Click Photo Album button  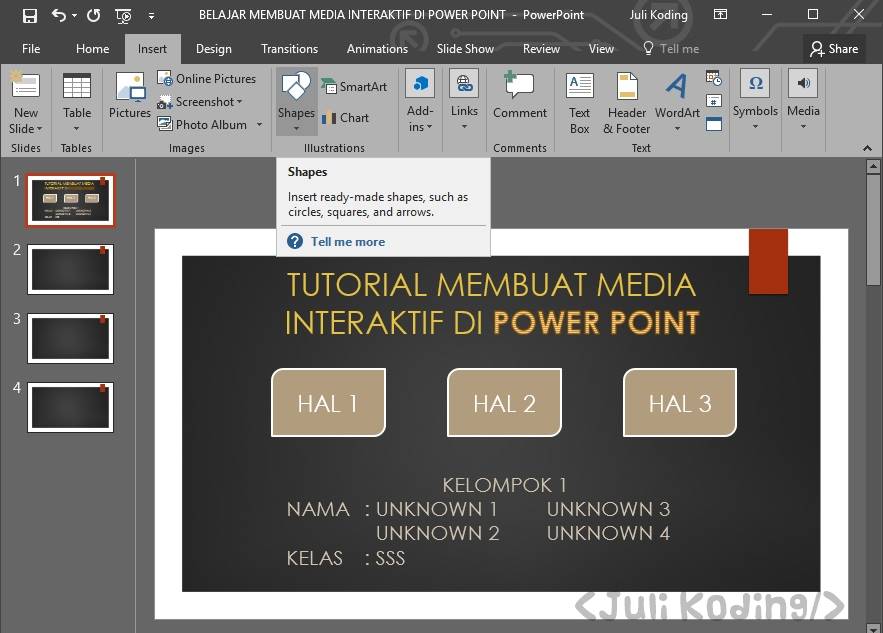pos(202,124)
